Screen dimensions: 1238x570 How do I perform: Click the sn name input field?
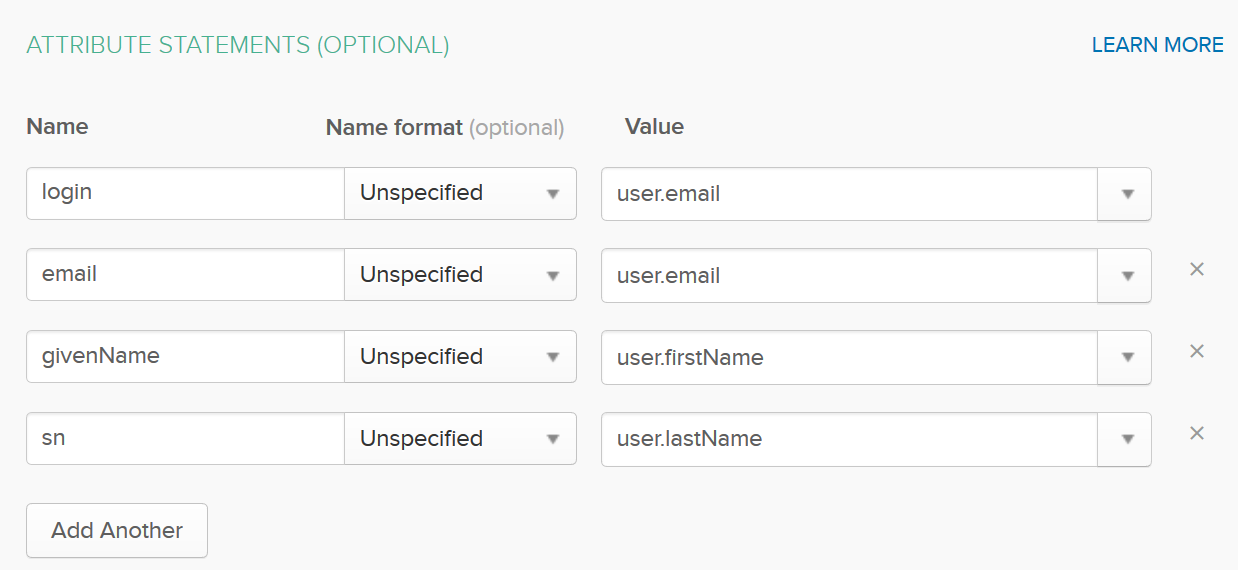[x=185, y=439]
